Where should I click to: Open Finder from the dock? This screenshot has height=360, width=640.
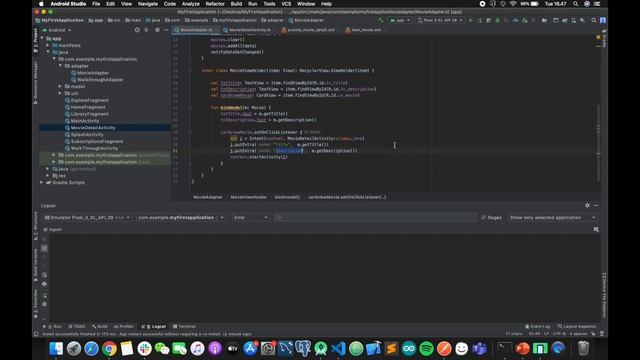click(56, 349)
